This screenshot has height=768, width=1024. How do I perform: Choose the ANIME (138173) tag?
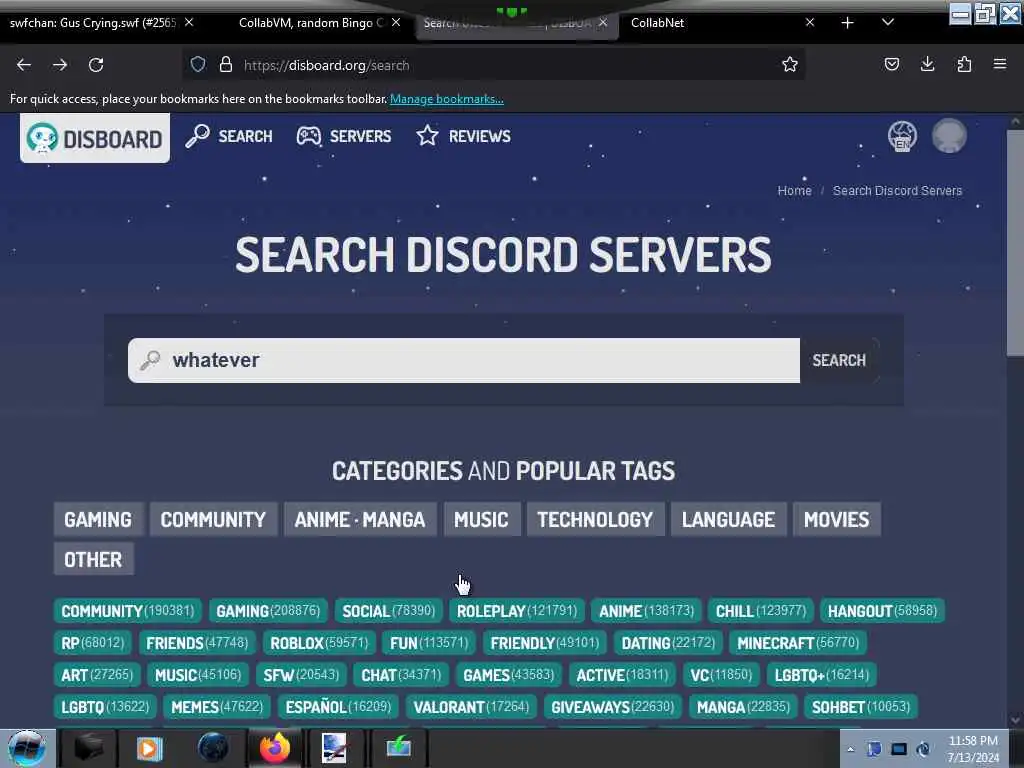pos(647,611)
